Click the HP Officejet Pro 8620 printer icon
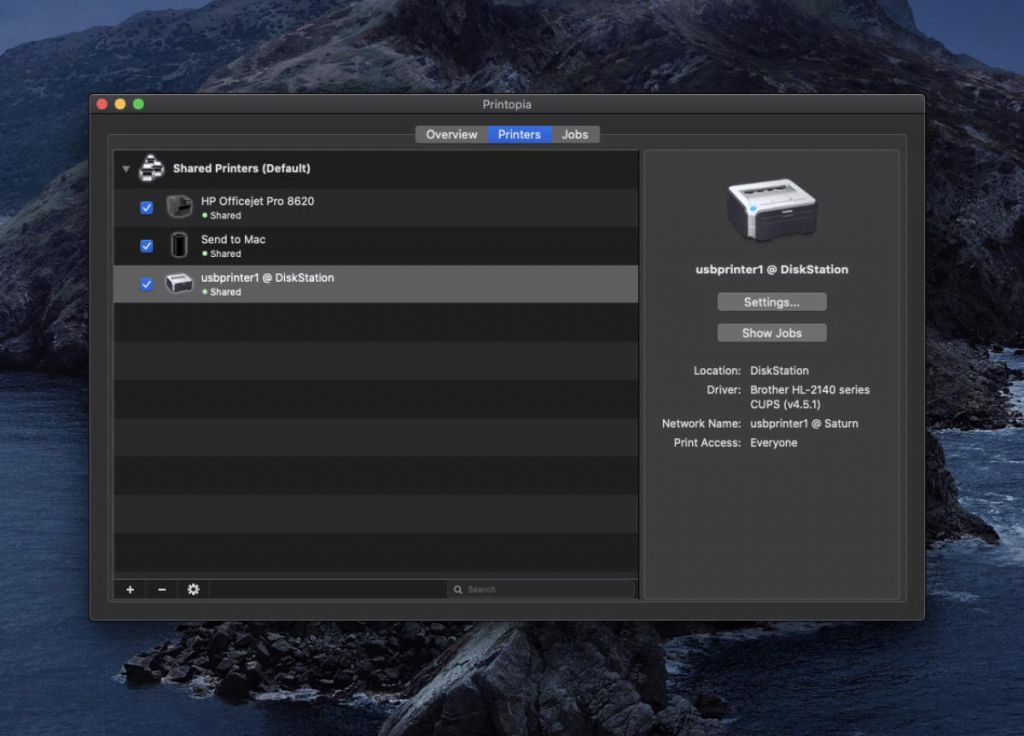 click(180, 206)
